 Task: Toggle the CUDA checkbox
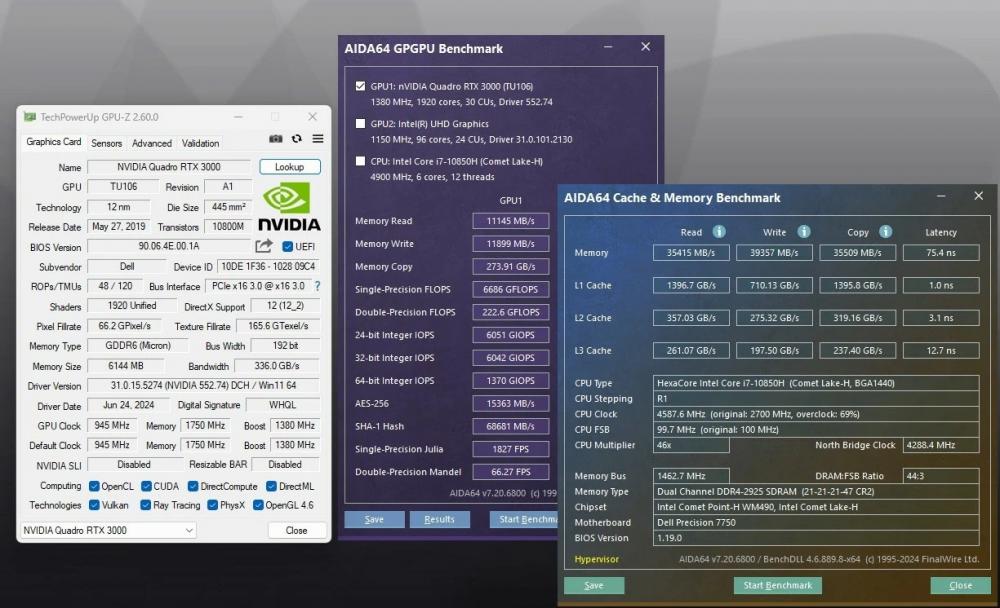[x=146, y=486]
